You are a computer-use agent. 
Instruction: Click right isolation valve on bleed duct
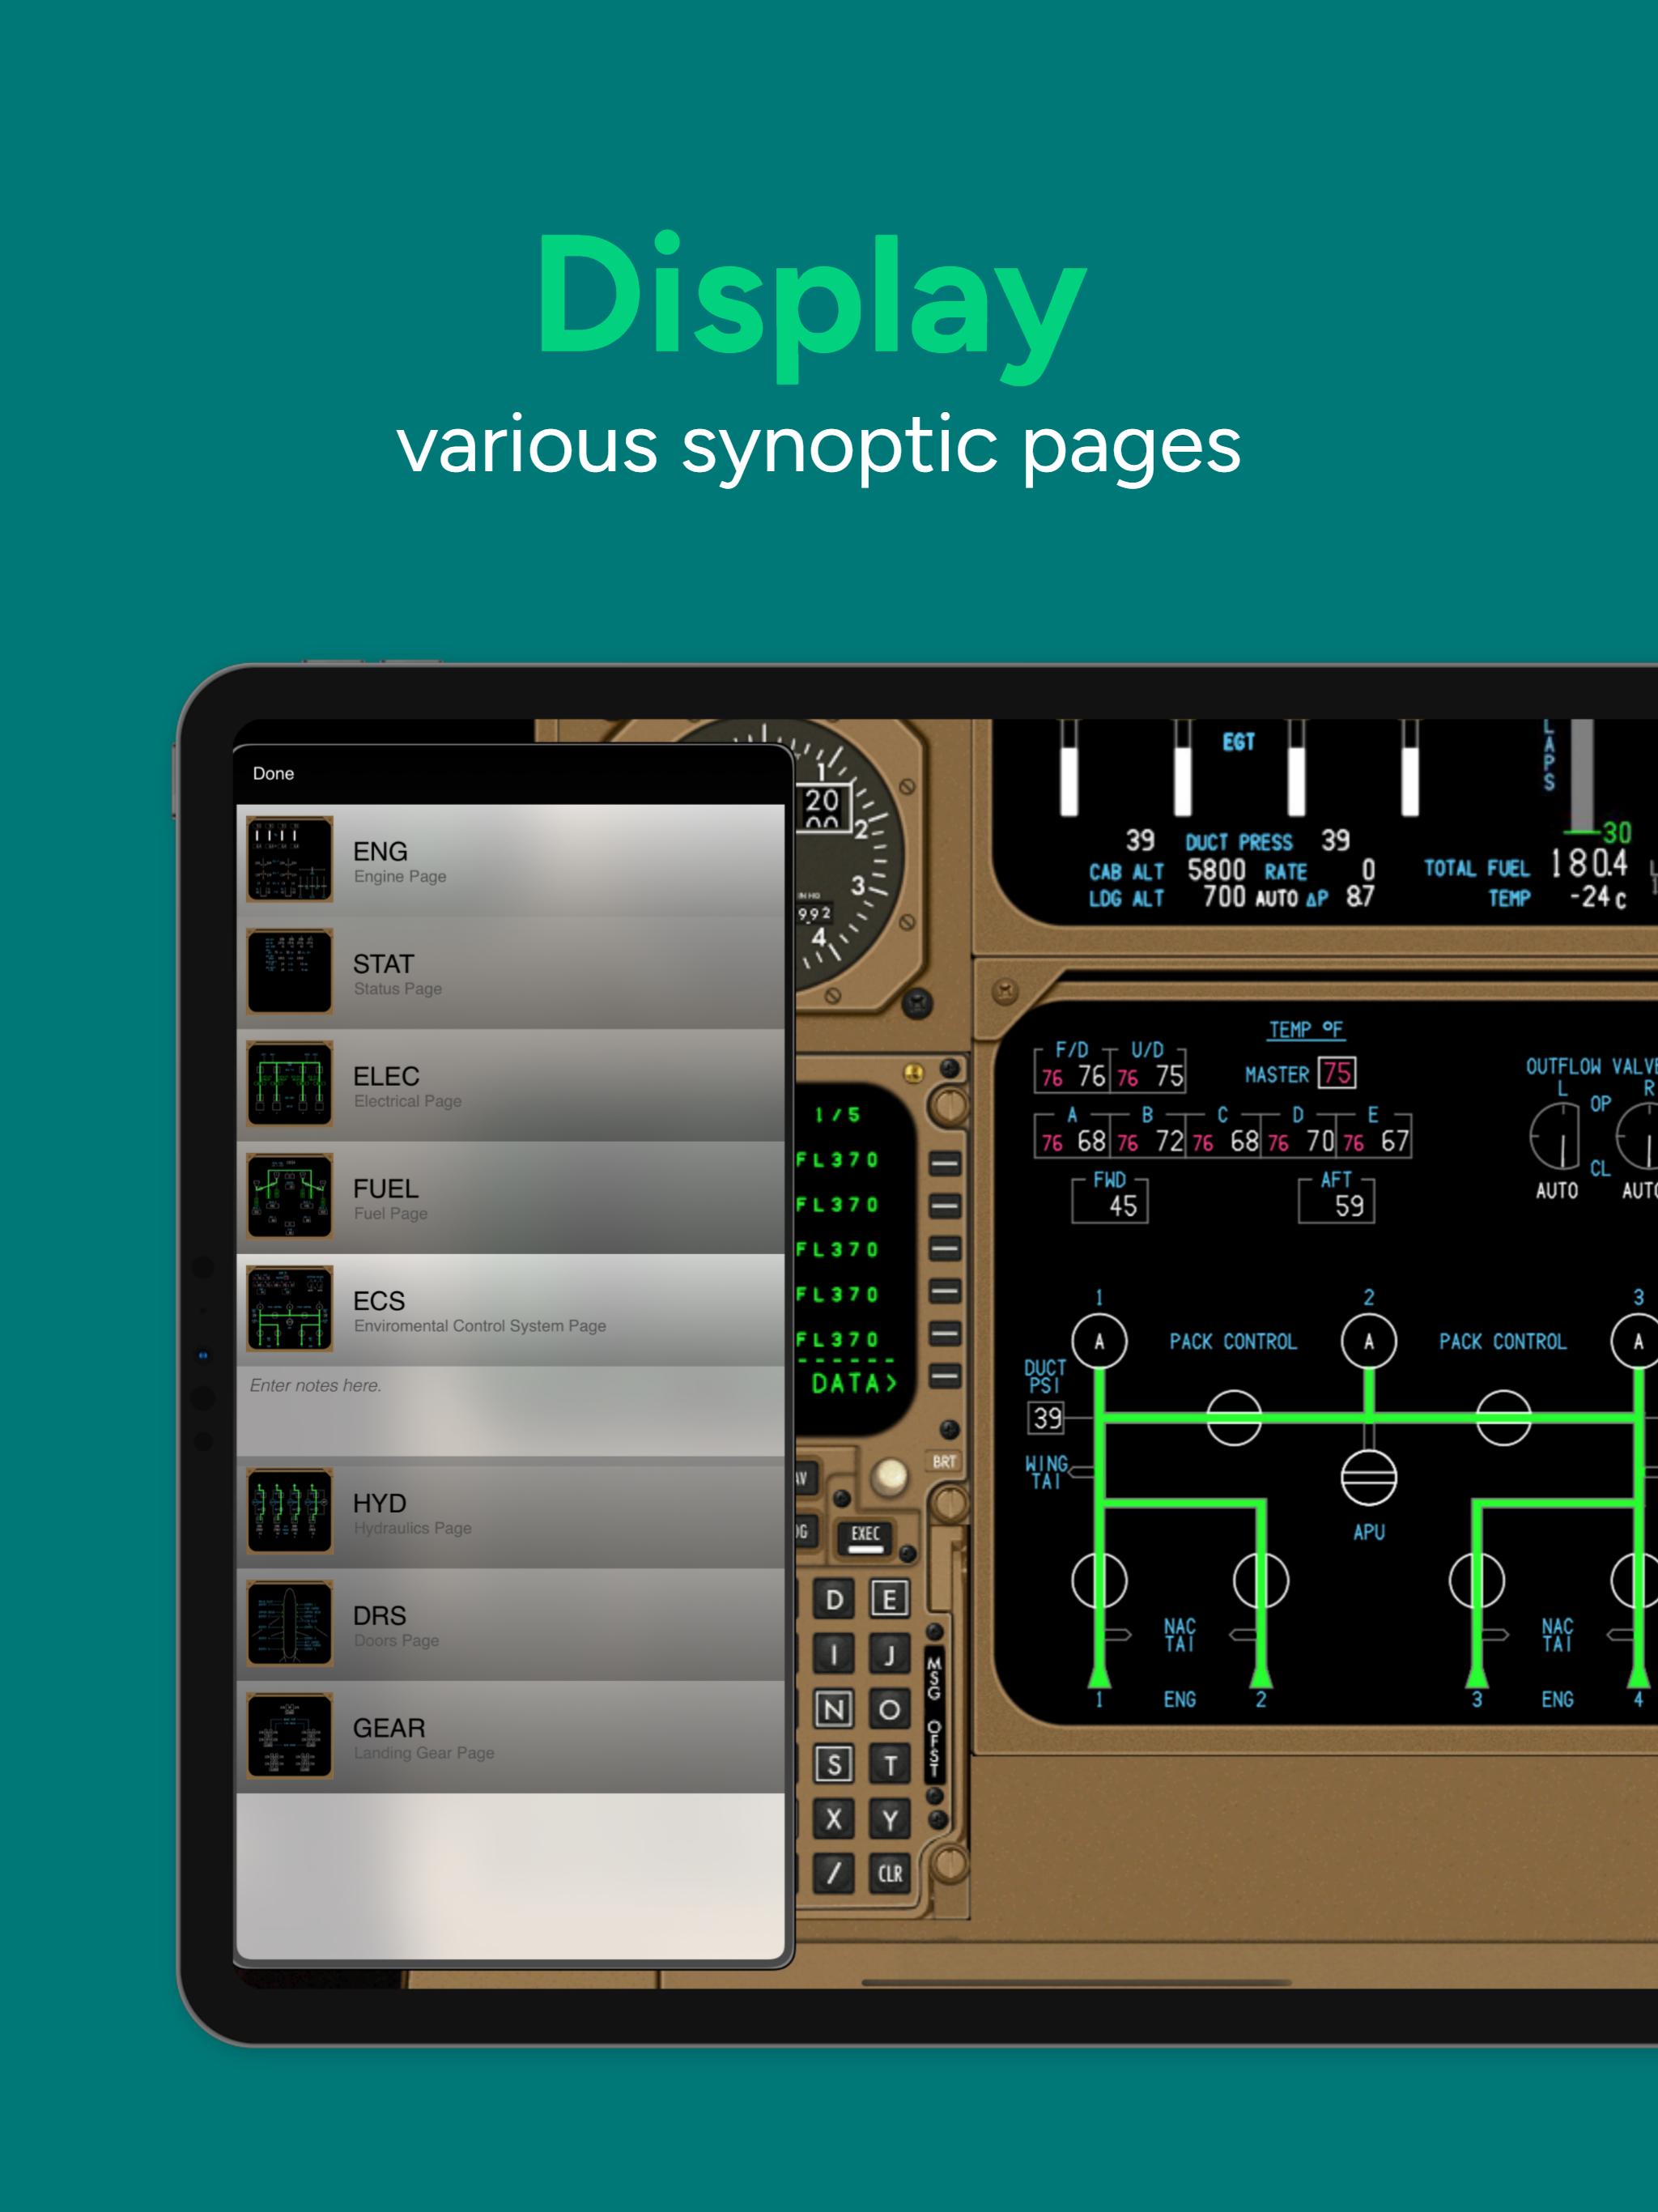pyautogui.click(x=1503, y=1417)
